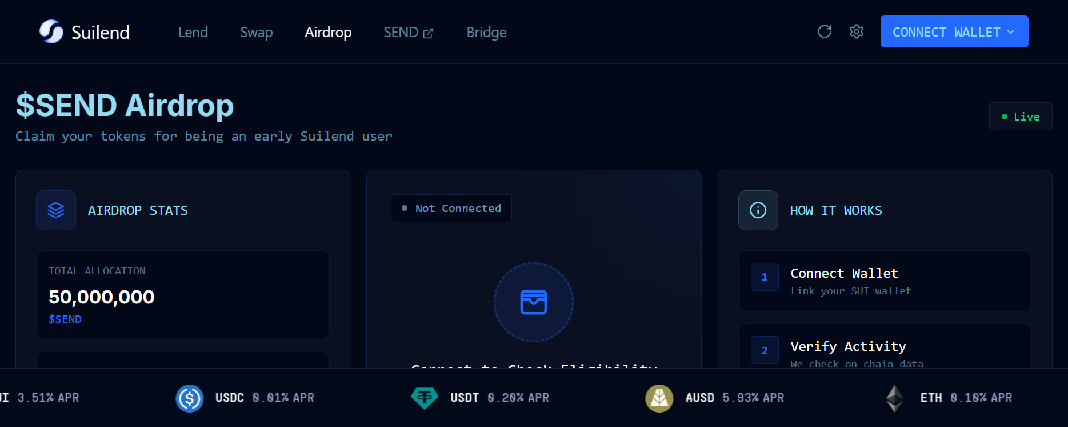Viewport: 1068px width, 427px height.
Task: Click ETH 0.10% APR ticker text
Action: (966, 398)
